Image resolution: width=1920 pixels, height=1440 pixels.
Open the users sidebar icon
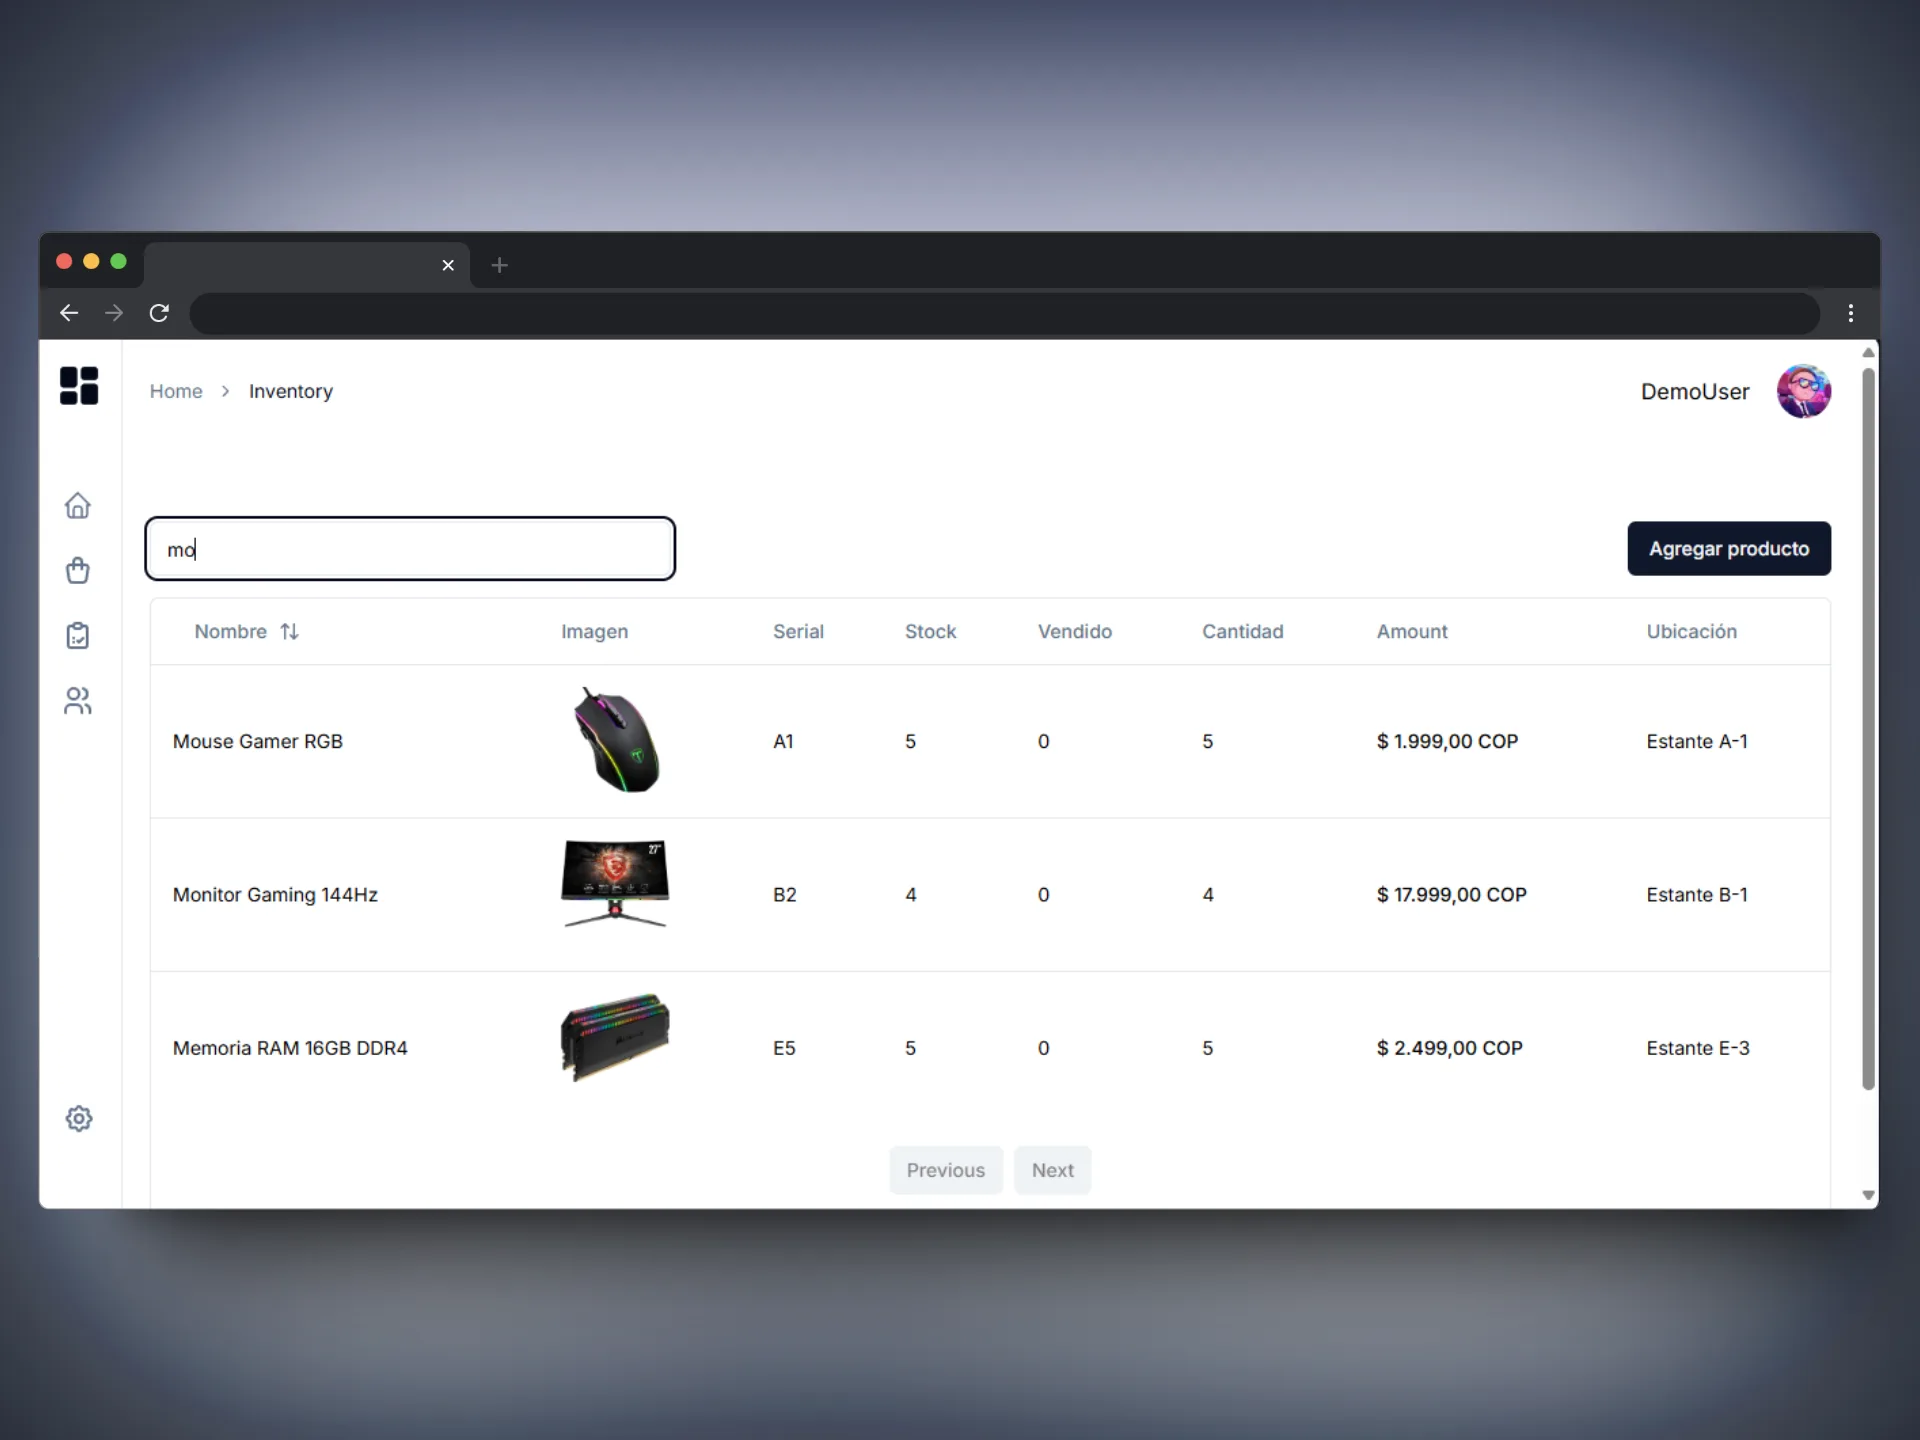pos(78,701)
